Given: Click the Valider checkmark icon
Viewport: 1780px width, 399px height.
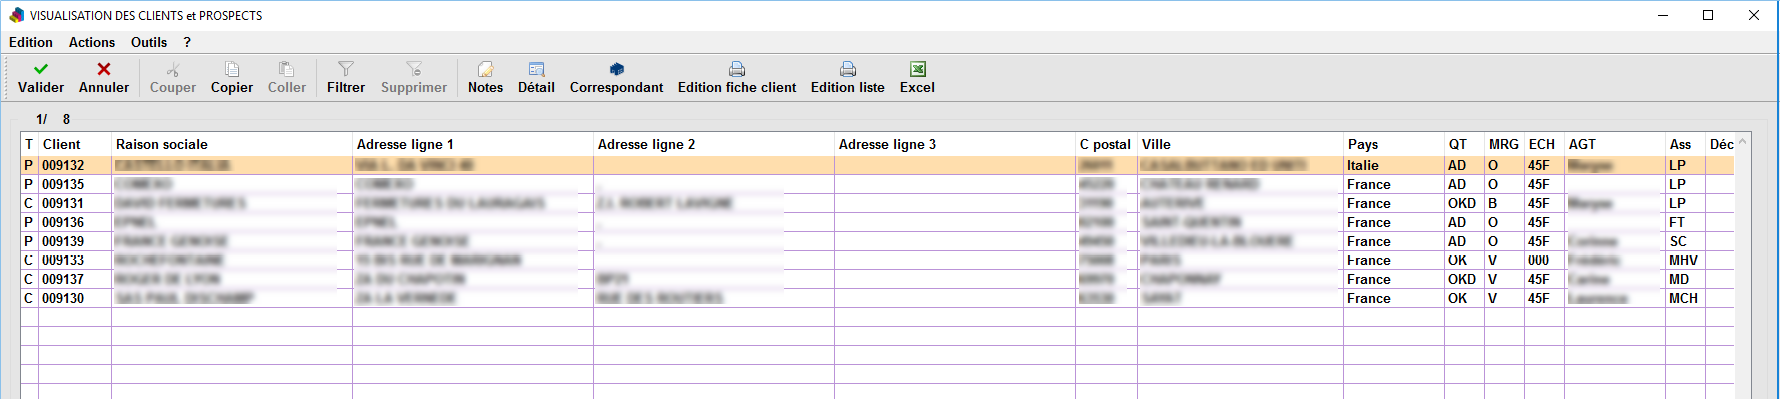Looking at the screenshot, I should [41, 69].
